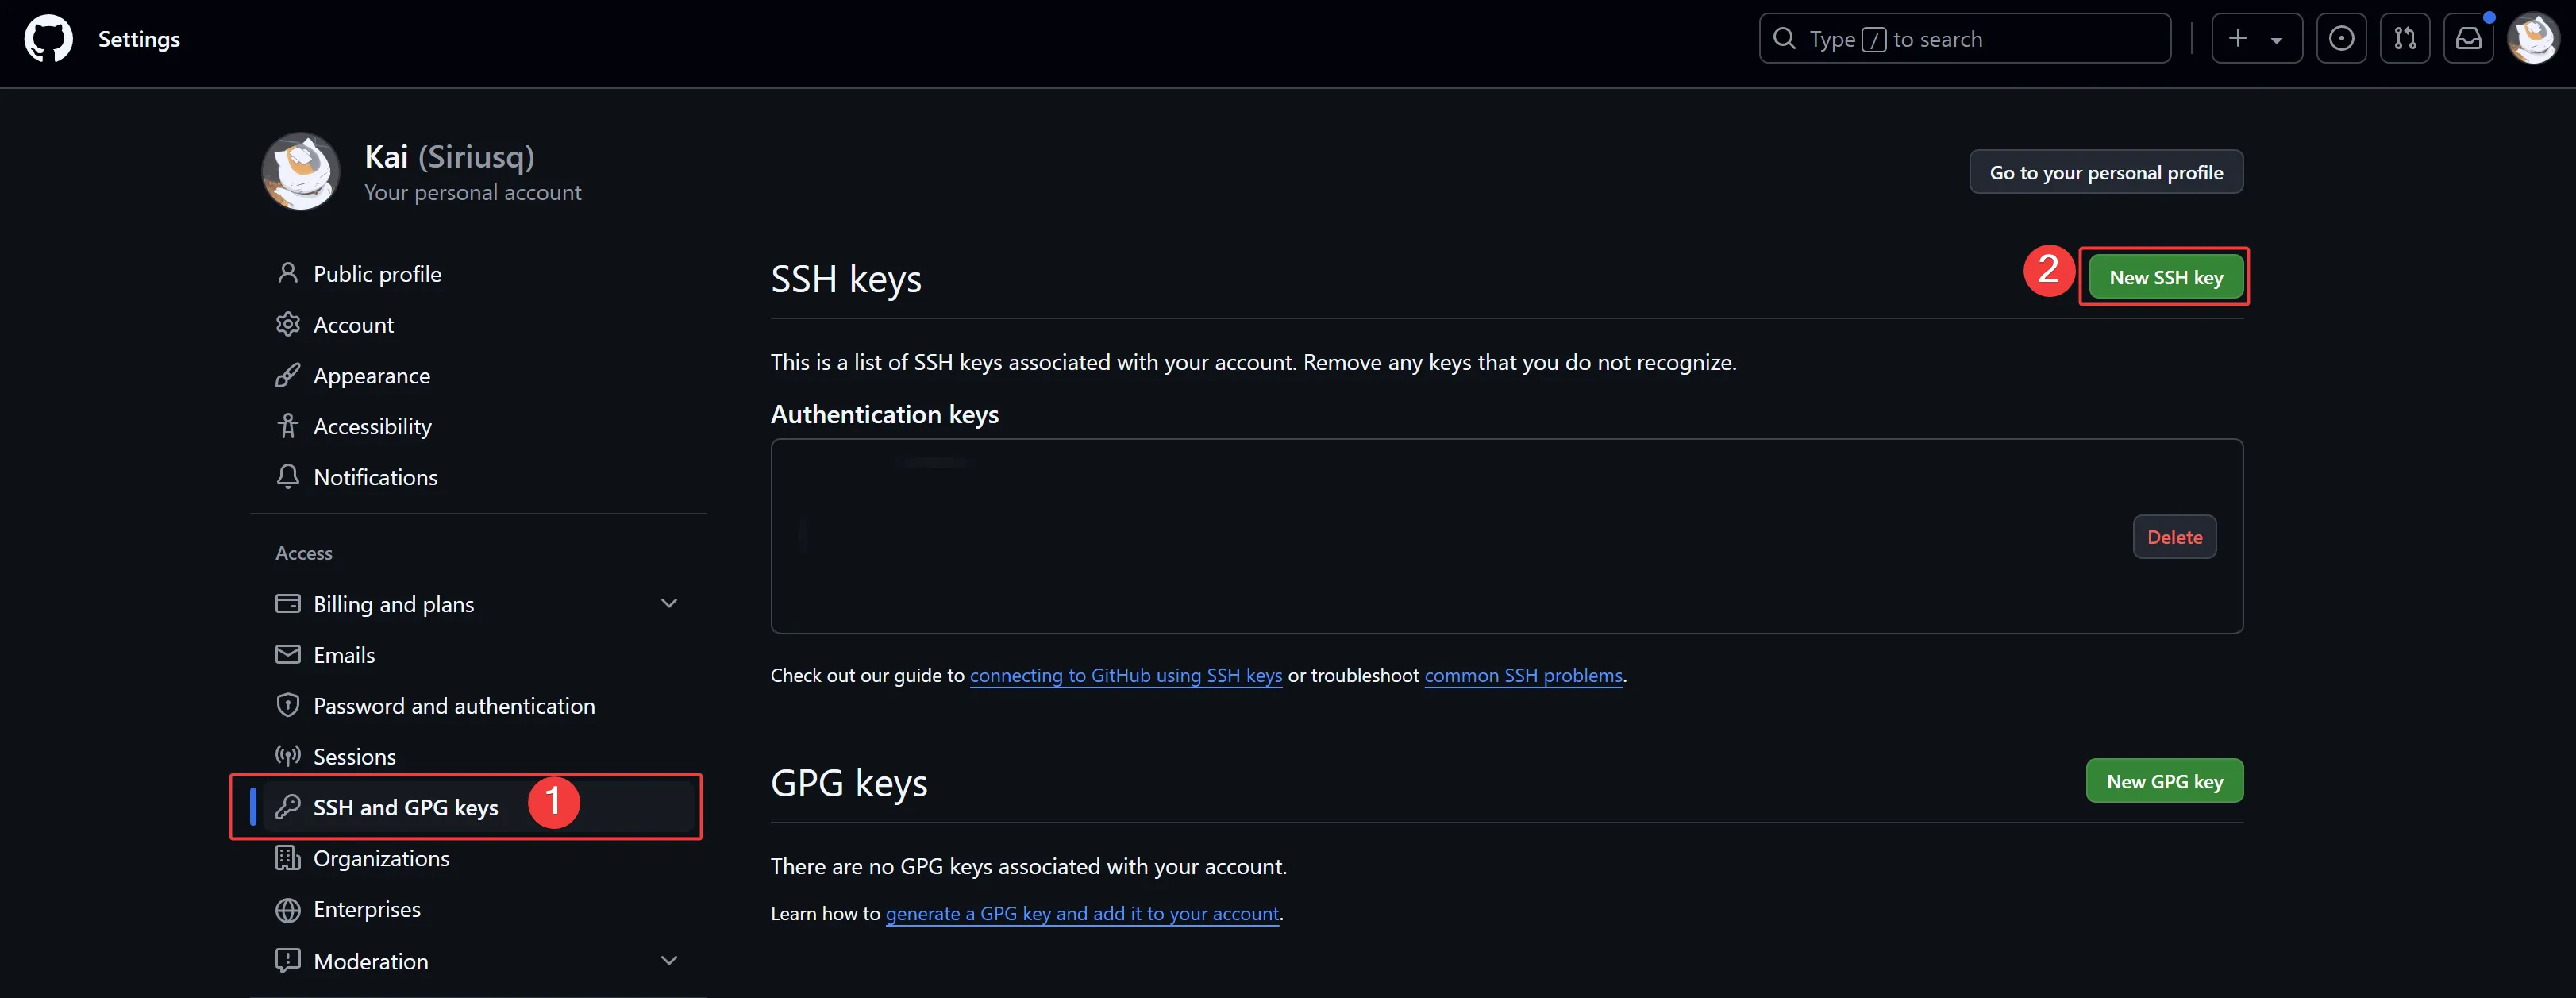Image resolution: width=2576 pixels, height=998 pixels.
Task: Go to Password and authentication settings
Action: [453, 706]
